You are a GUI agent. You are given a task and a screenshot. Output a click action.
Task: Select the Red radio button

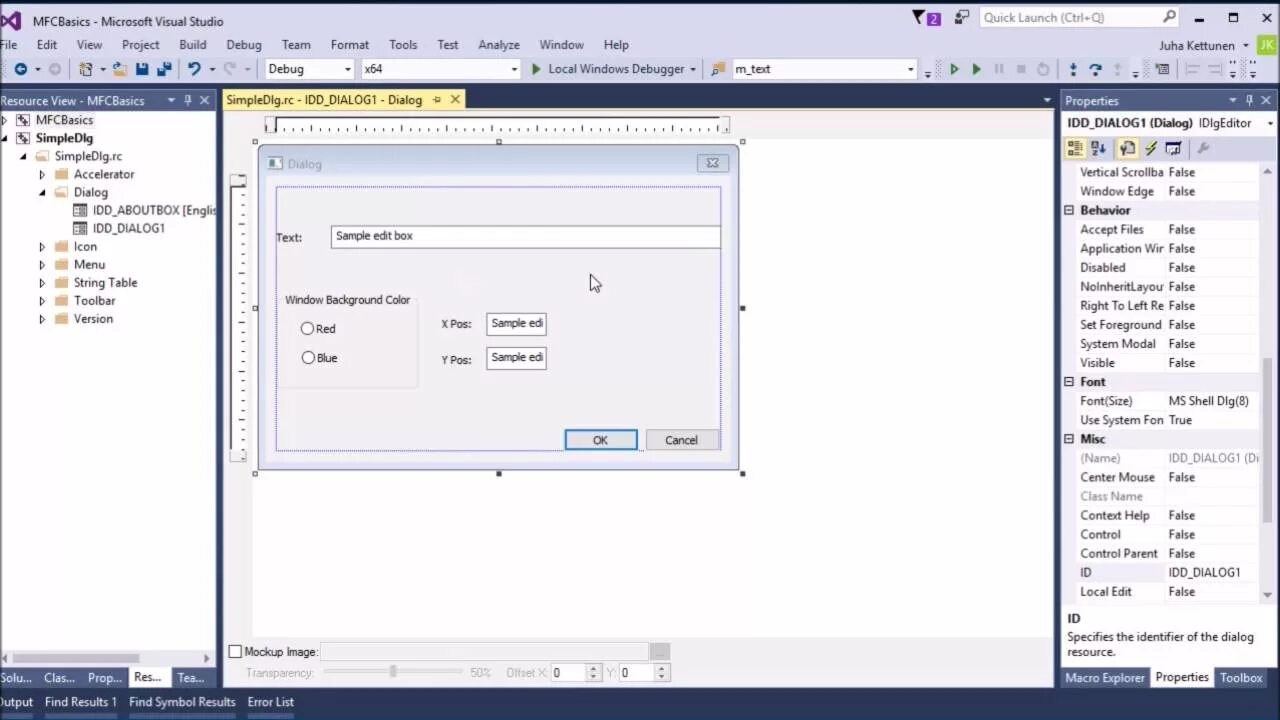point(308,328)
